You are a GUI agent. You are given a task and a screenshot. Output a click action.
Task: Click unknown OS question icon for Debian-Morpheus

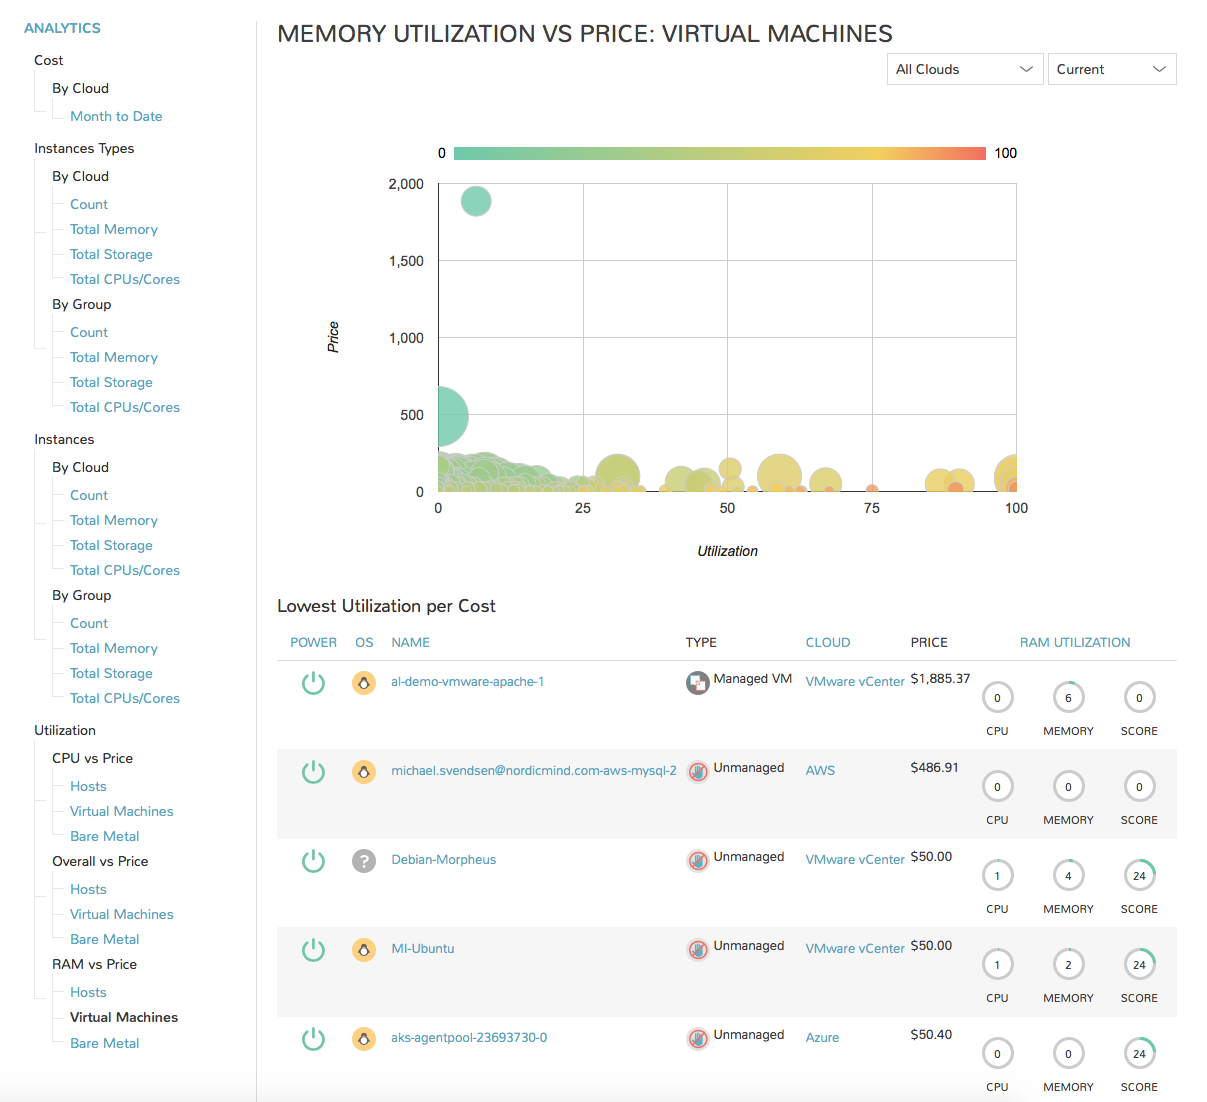click(364, 861)
